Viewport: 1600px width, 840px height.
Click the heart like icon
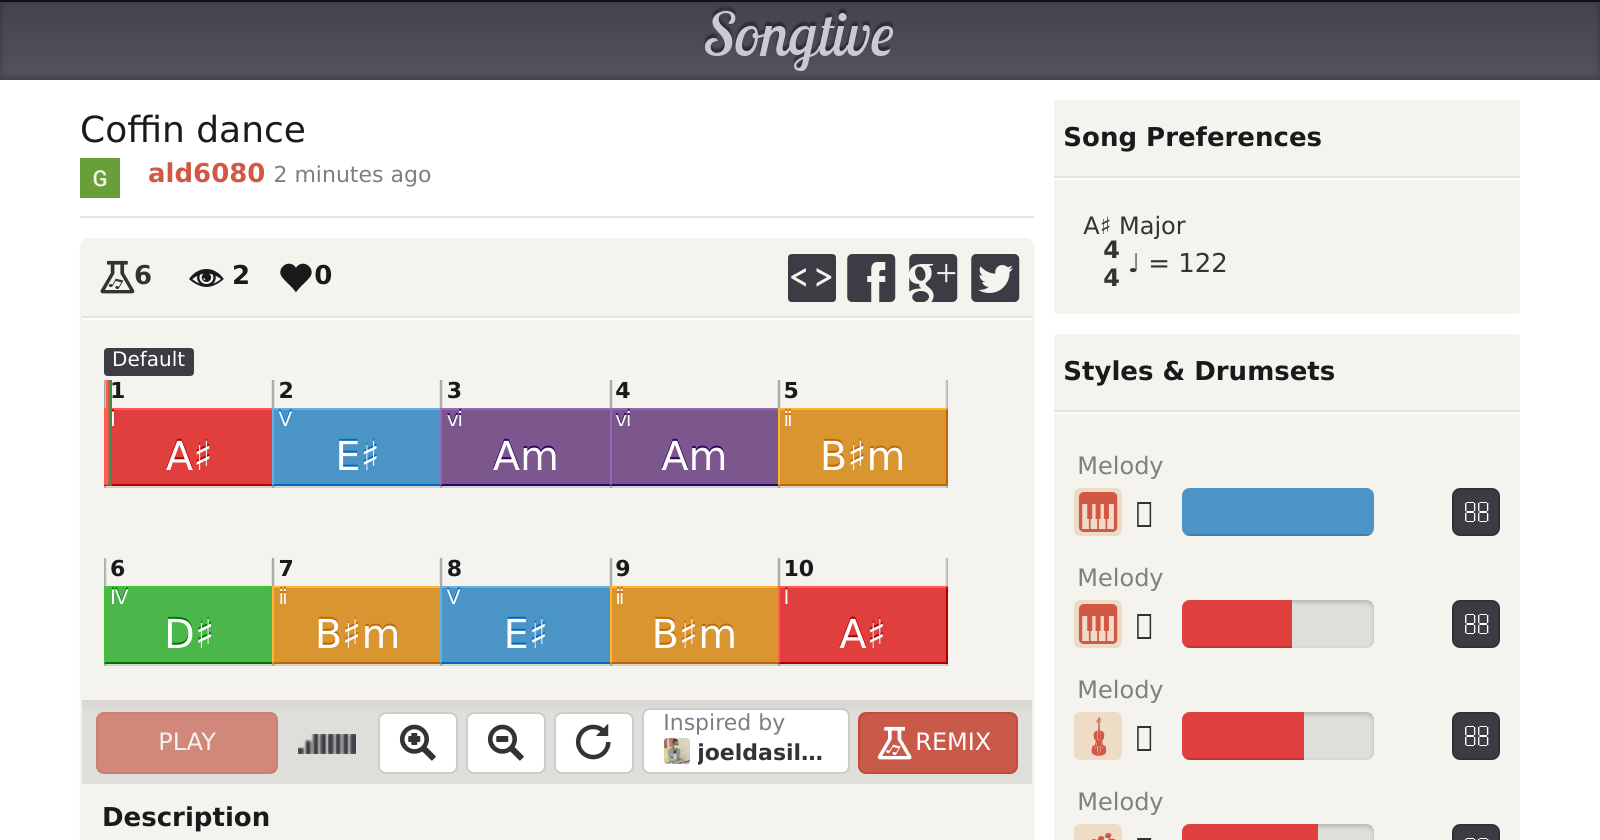[296, 276]
